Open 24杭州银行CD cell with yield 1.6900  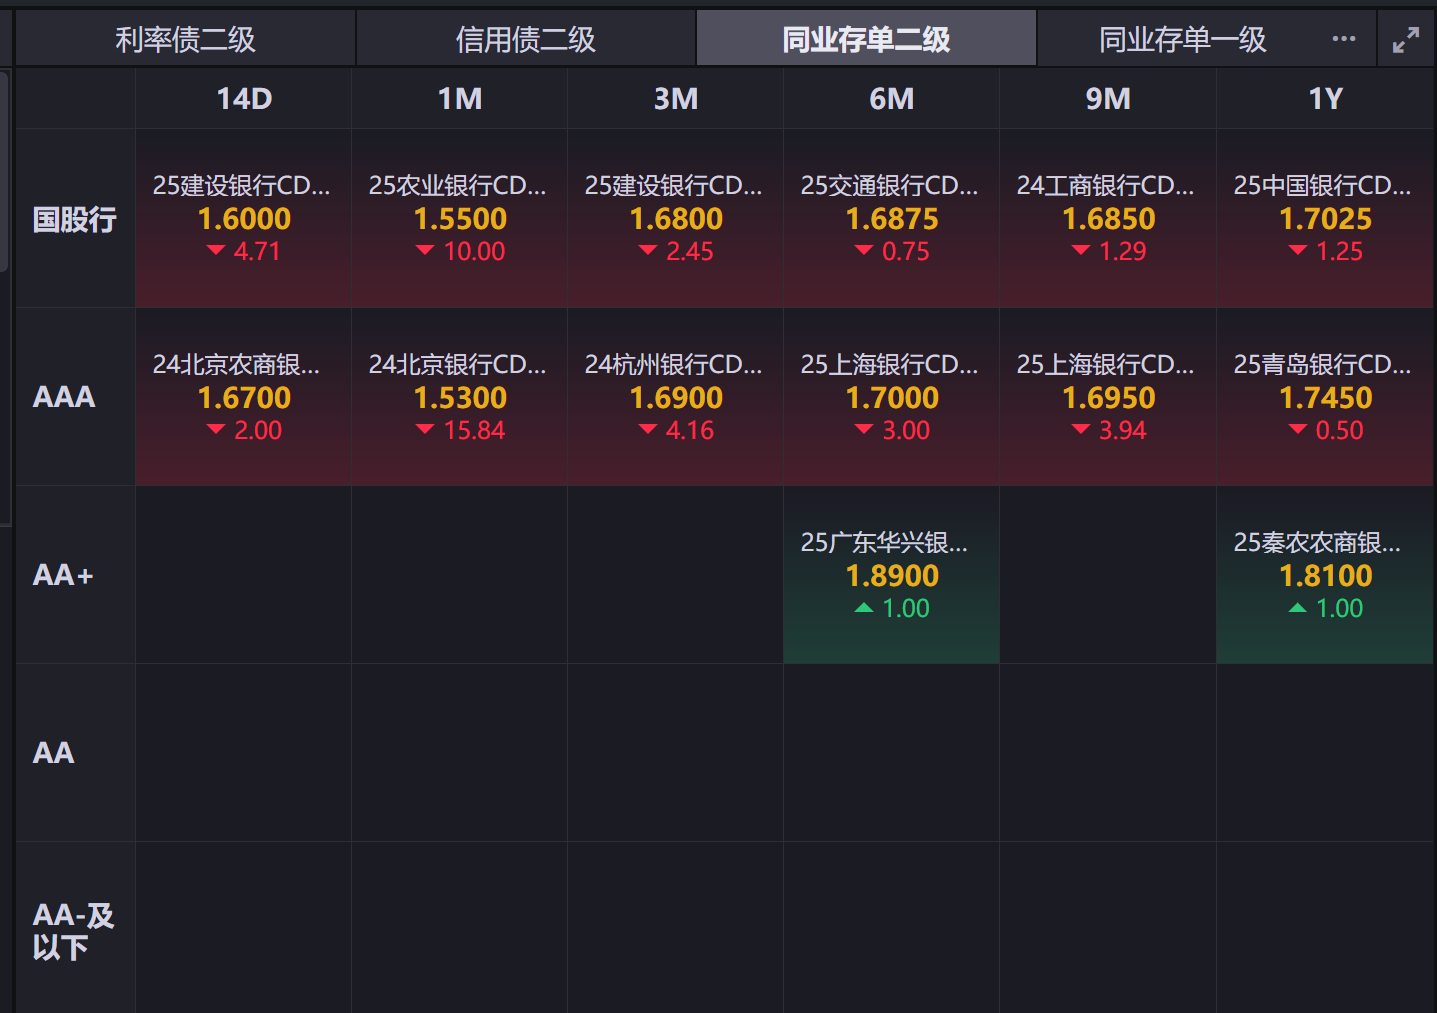(676, 397)
